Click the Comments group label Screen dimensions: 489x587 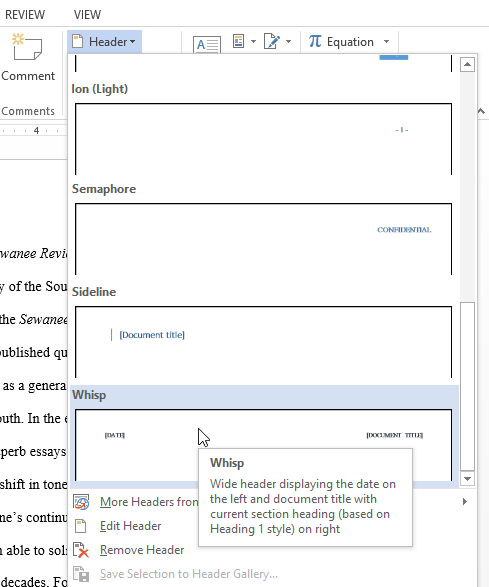pos(28,111)
